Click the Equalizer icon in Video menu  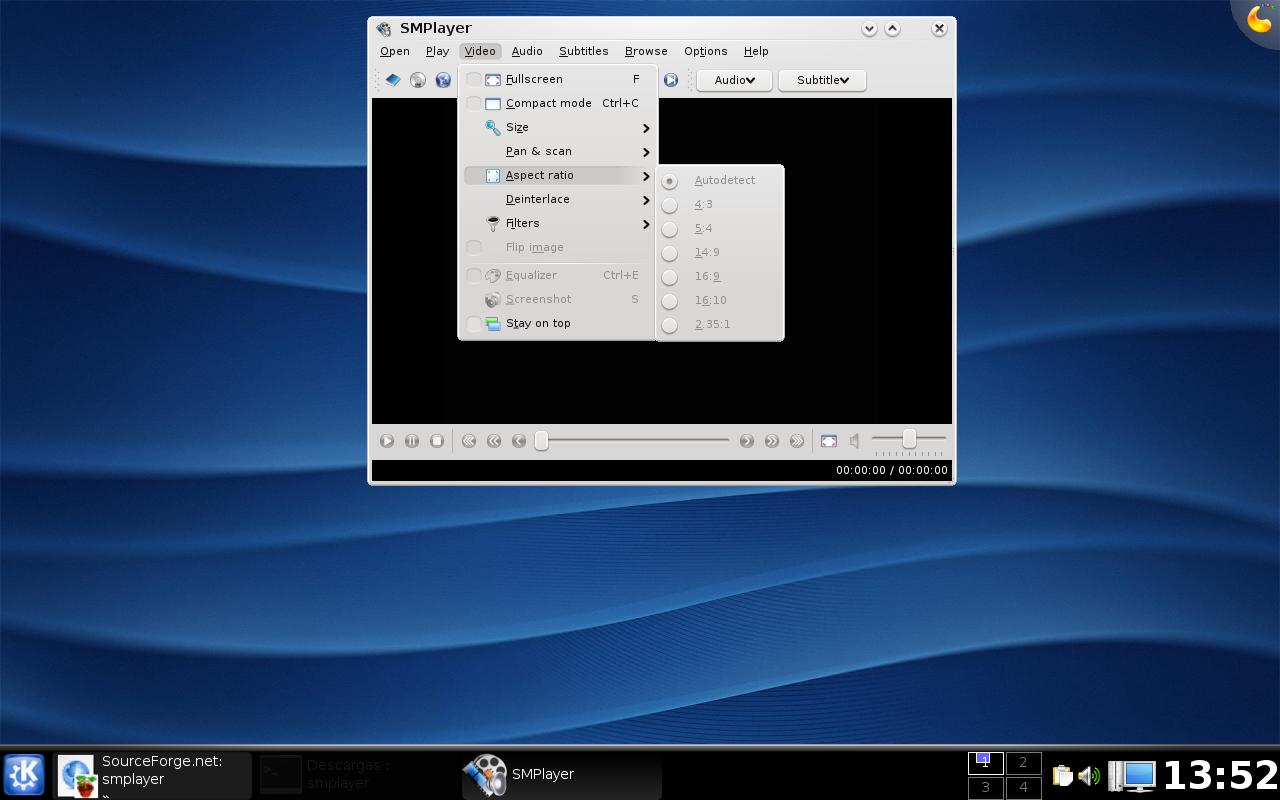(x=493, y=275)
